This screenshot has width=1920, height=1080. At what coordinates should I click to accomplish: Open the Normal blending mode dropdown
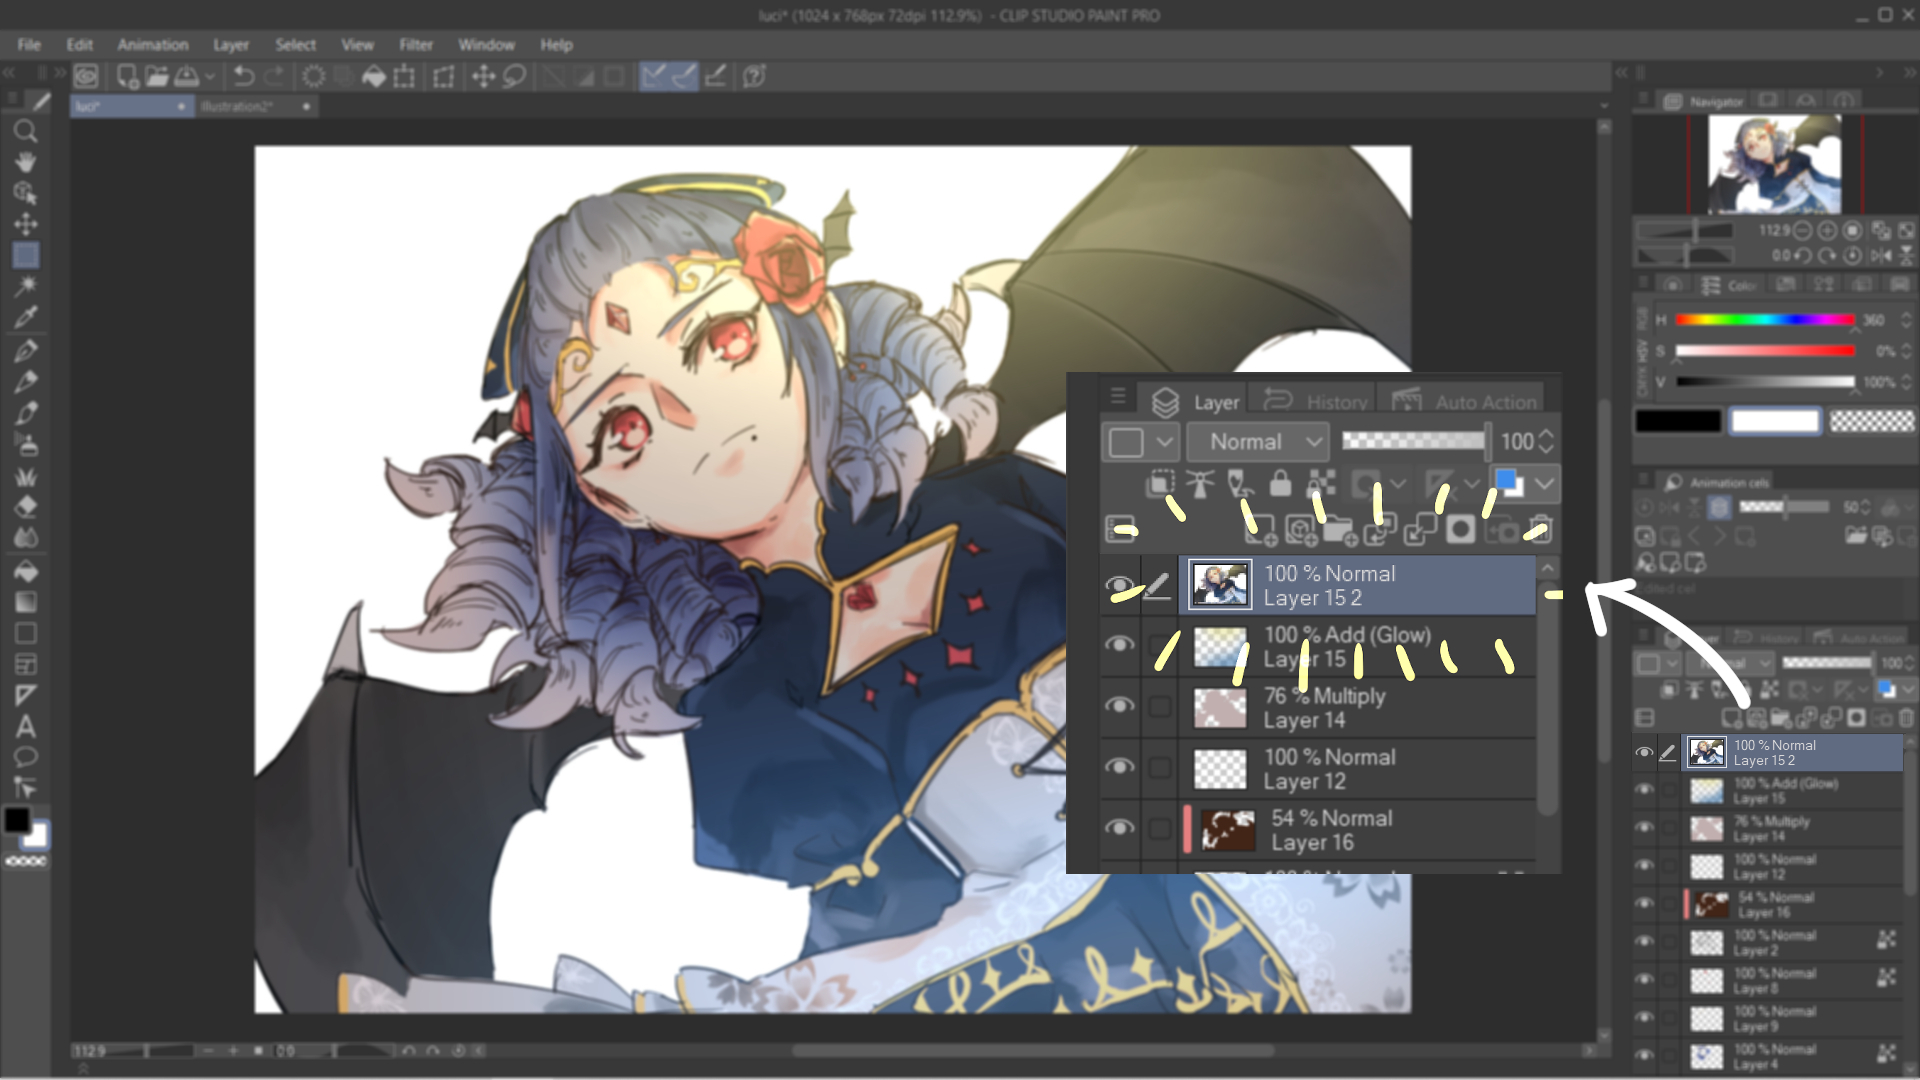pyautogui.click(x=1257, y=441)
